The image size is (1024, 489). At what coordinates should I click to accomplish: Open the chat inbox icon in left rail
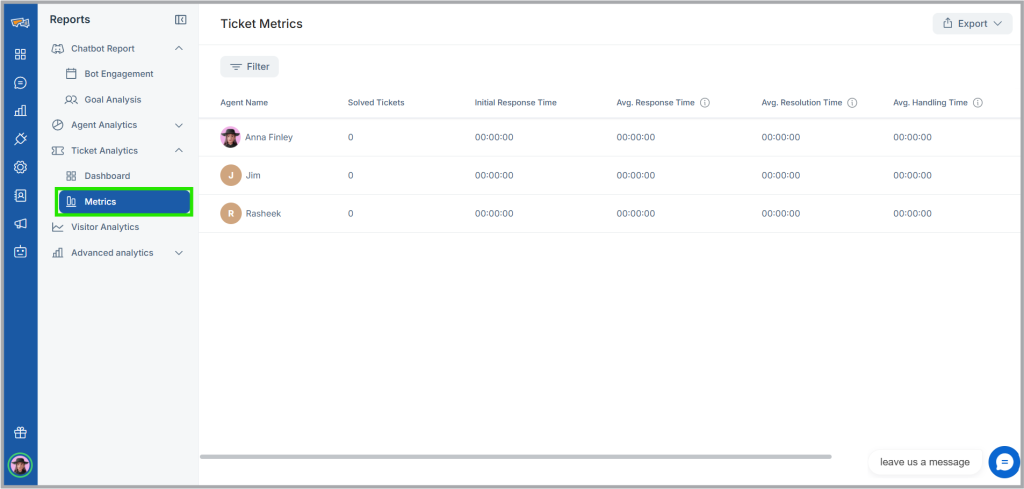coord(20,83)
